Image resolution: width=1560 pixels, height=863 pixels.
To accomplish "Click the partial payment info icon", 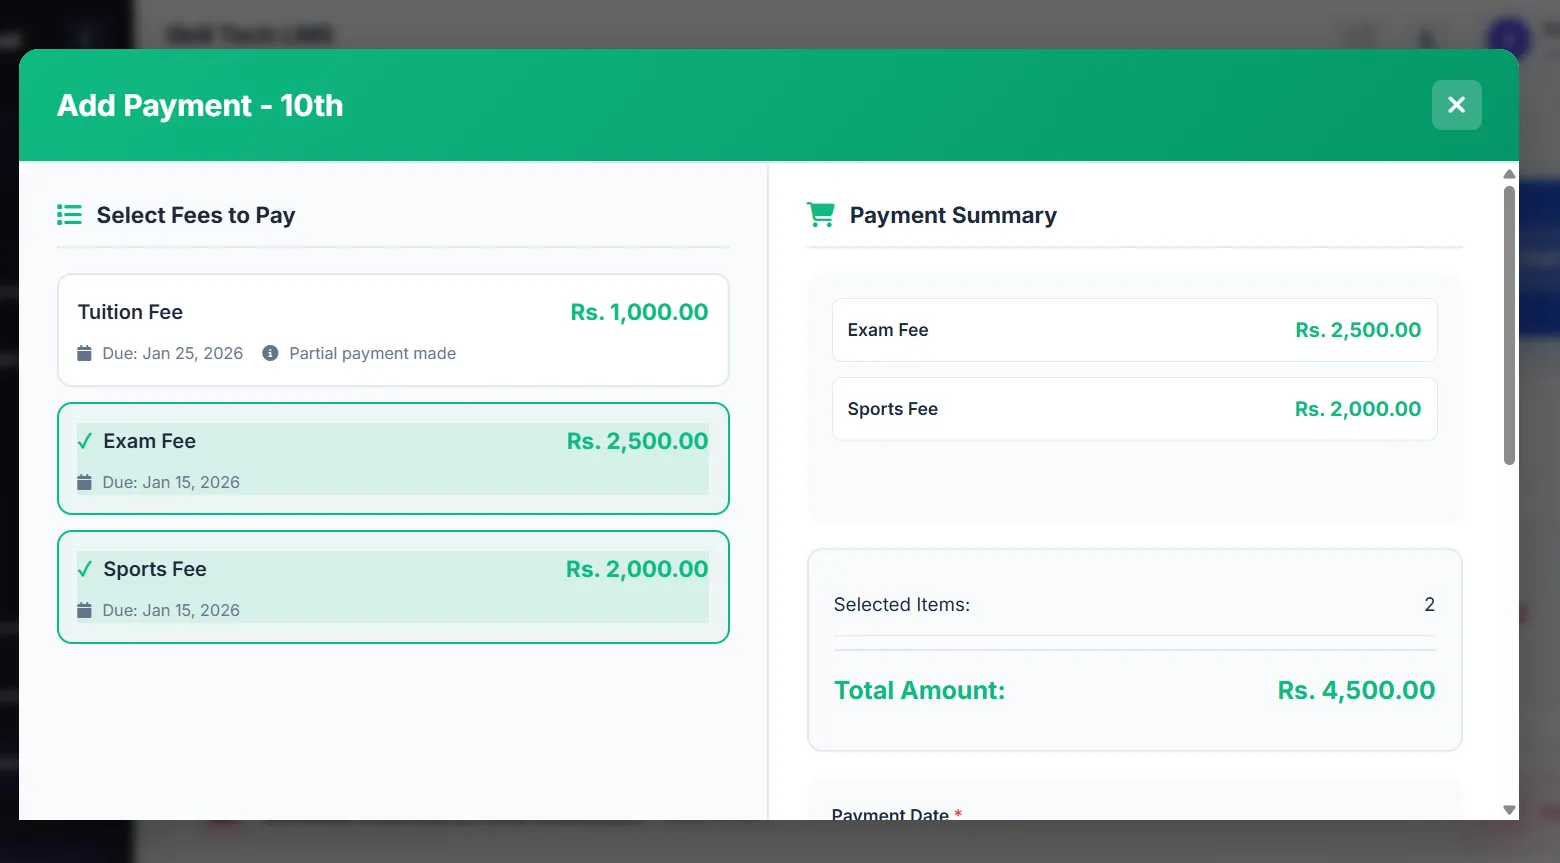I will (x=270, y=353).
